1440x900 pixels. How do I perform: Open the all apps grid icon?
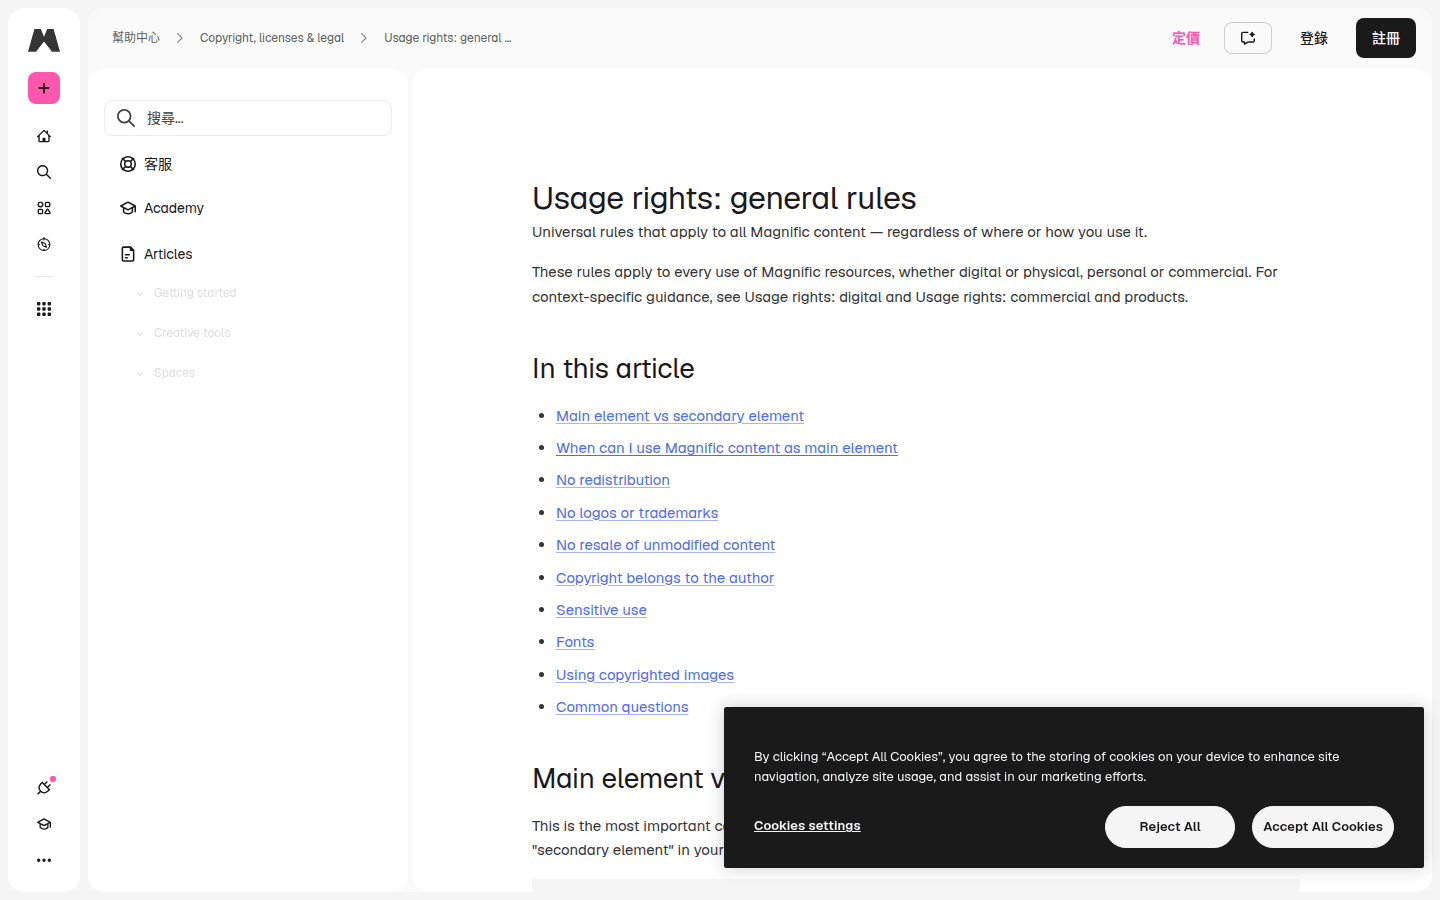[44, 309]
